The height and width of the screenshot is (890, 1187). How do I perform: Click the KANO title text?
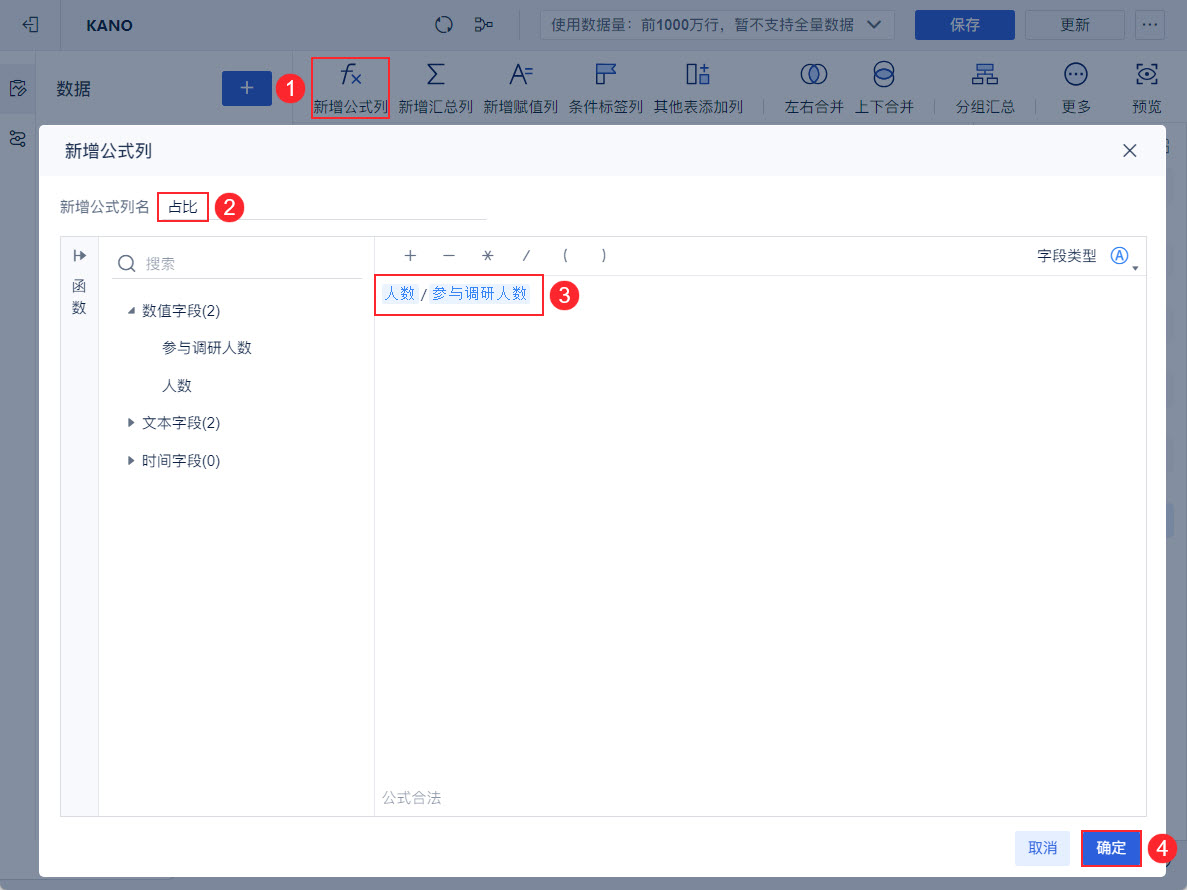coord(109,26)
